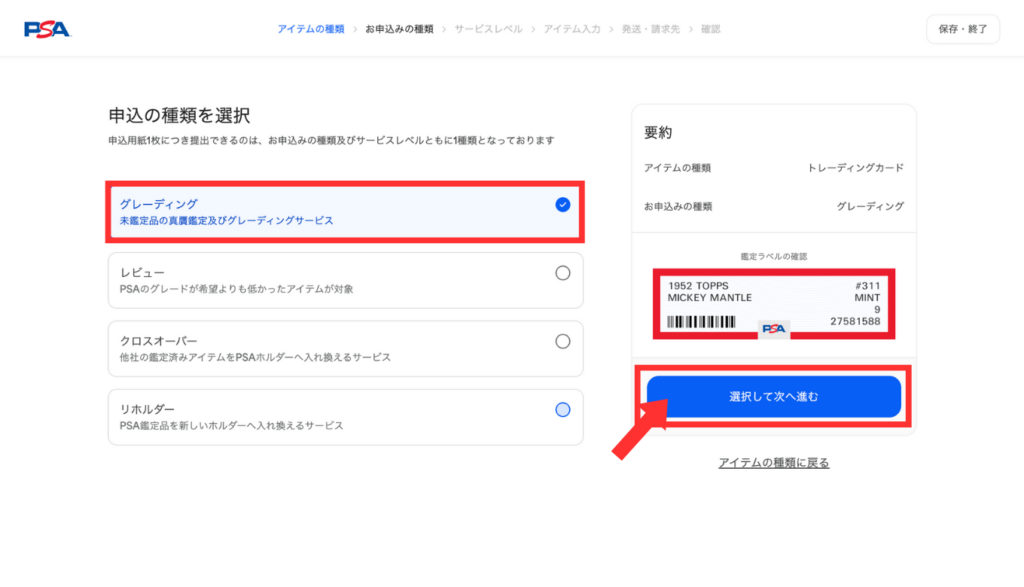Select the お申込みの種類 breadcrumb step
The height and width of the screenshot is (587, 1024).
399,29
